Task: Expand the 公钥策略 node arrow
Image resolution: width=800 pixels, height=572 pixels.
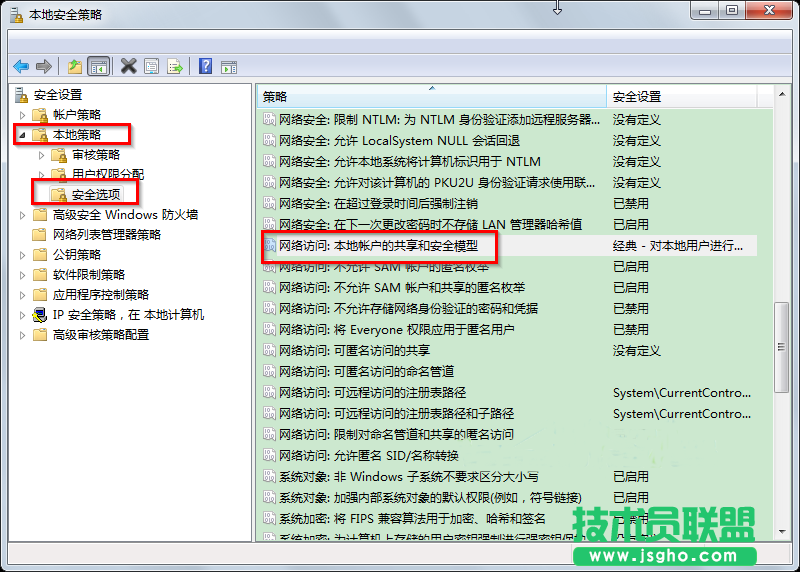Action: pos(22,255)
